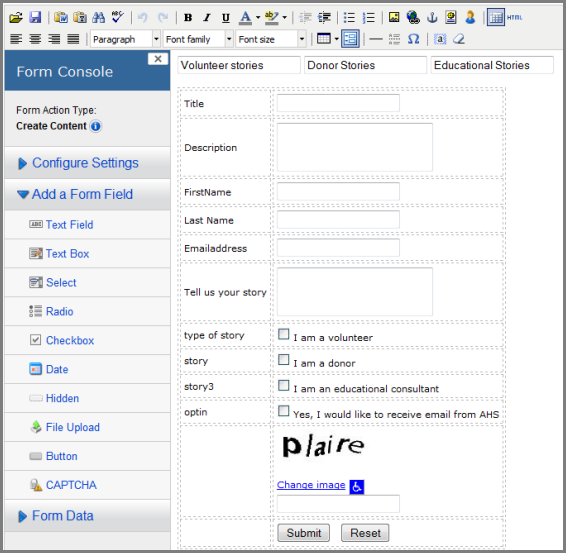
Task: Open the Donor Stories tab
Action: point(365,65)
